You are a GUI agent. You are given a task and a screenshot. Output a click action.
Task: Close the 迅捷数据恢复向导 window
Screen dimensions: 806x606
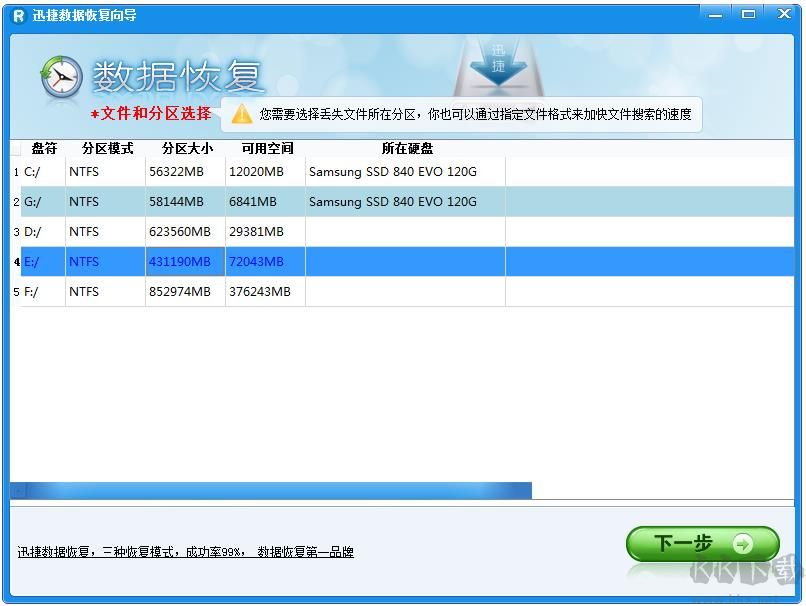coord(784,15)
